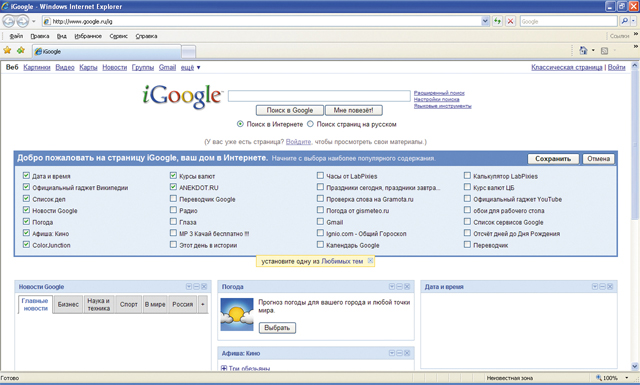Open the Сервис menu

[x=118, y=36]
